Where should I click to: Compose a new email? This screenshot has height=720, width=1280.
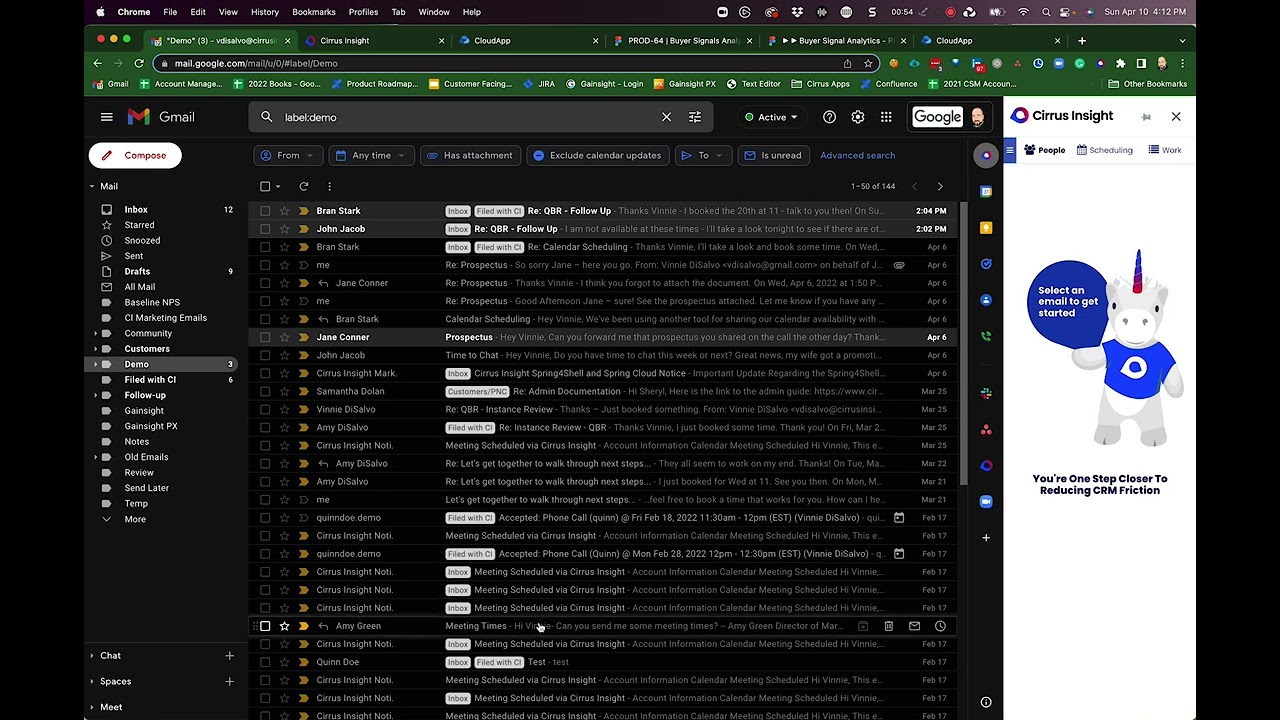(134, 155)
